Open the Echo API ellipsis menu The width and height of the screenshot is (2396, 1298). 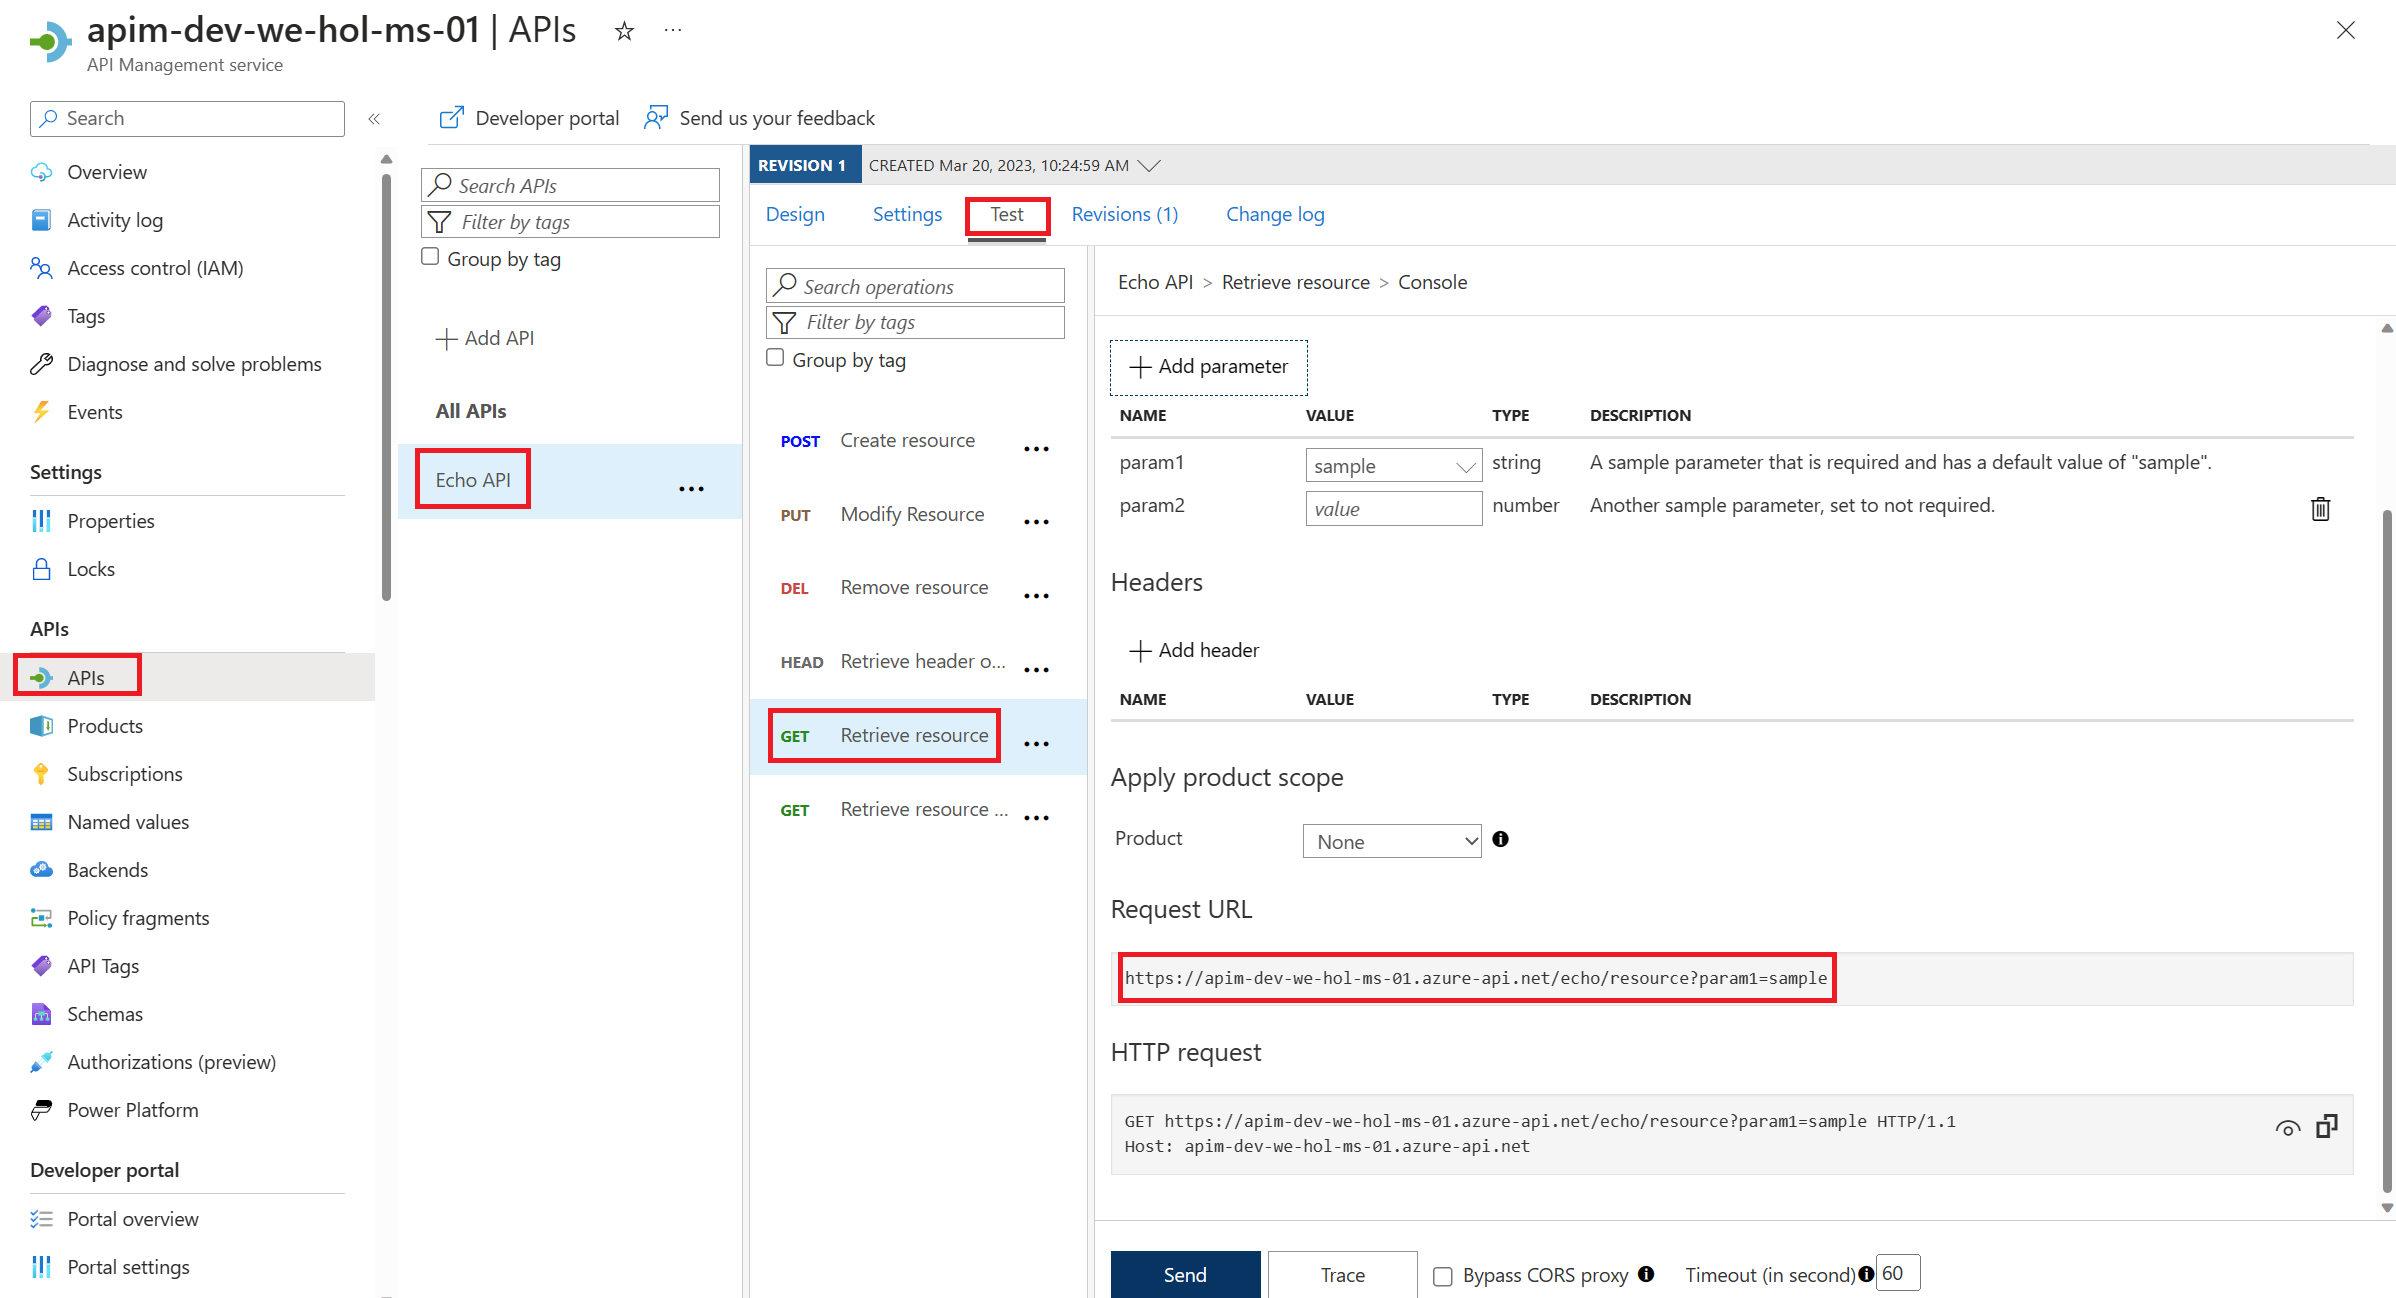coord(691,488)
